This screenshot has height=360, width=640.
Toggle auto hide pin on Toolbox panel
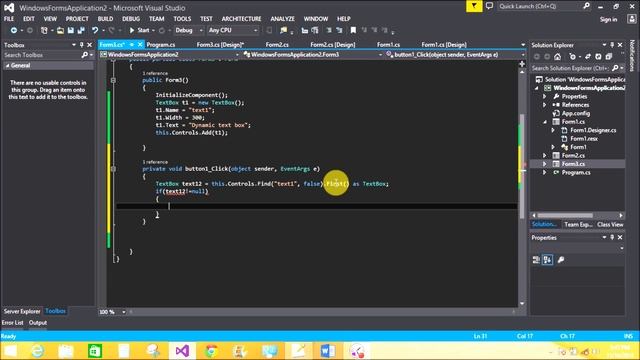82,45
